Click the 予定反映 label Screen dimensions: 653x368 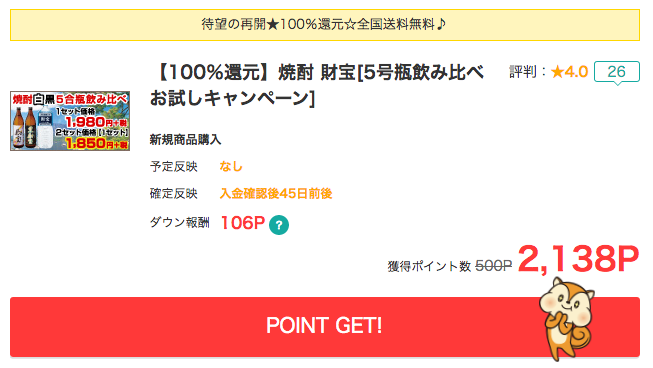(174, 167)
